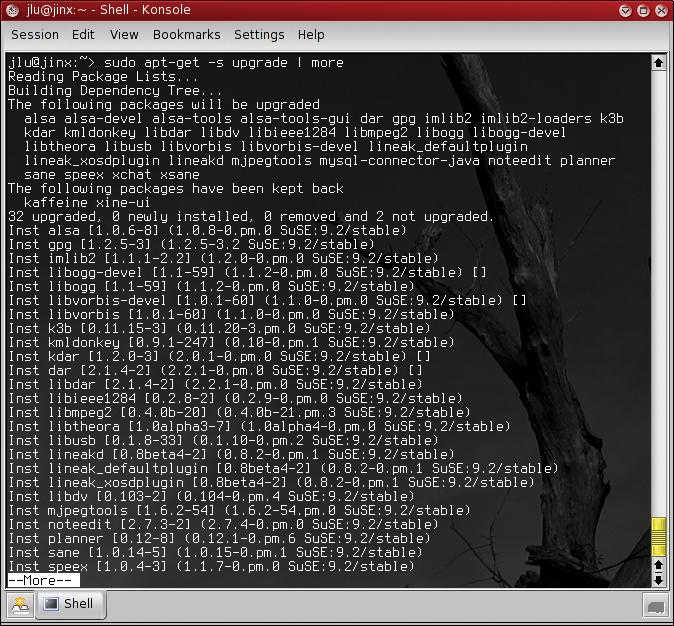Open the Edit menu

(x=83, y=34)
